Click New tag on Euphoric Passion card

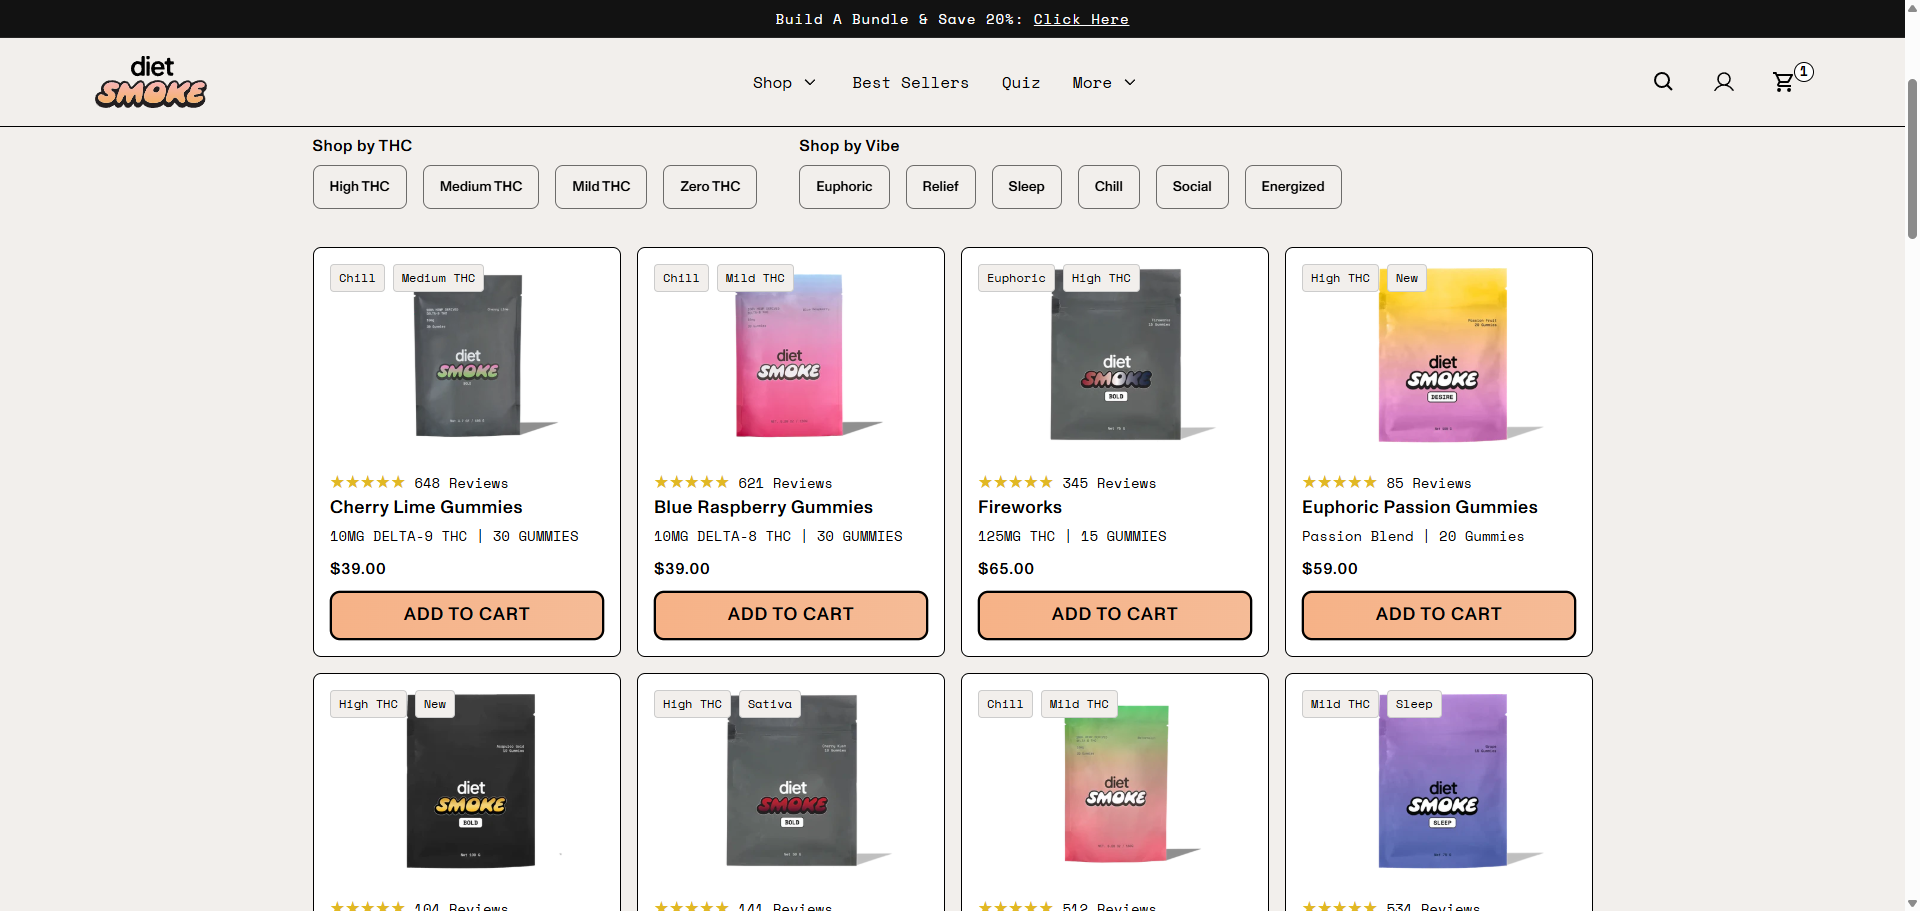coord(1407,279)
